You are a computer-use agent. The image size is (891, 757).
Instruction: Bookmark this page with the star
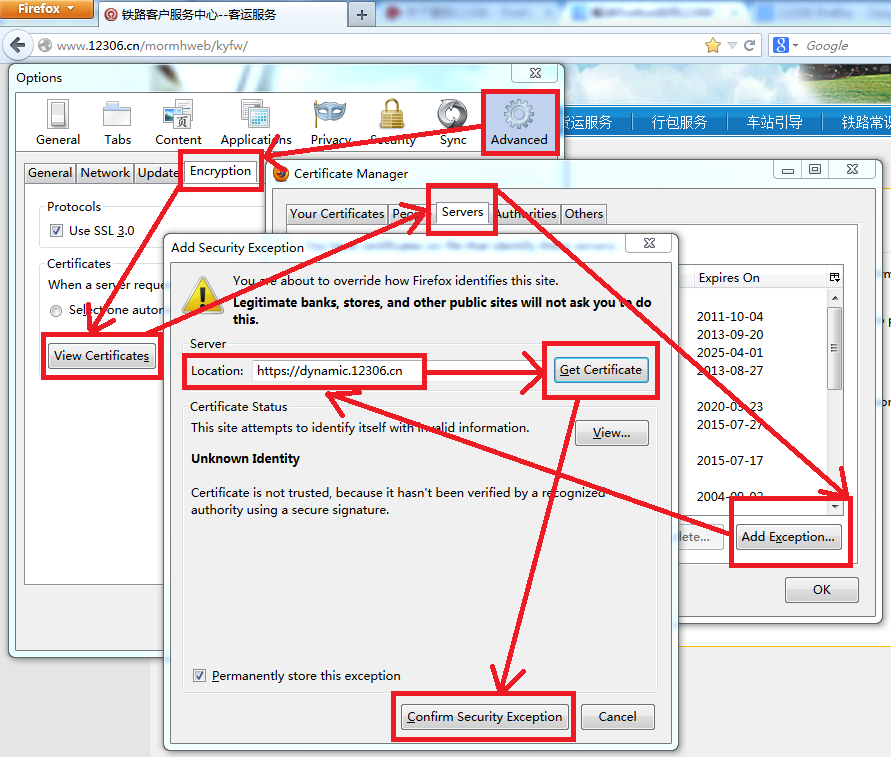pos(713,45)
